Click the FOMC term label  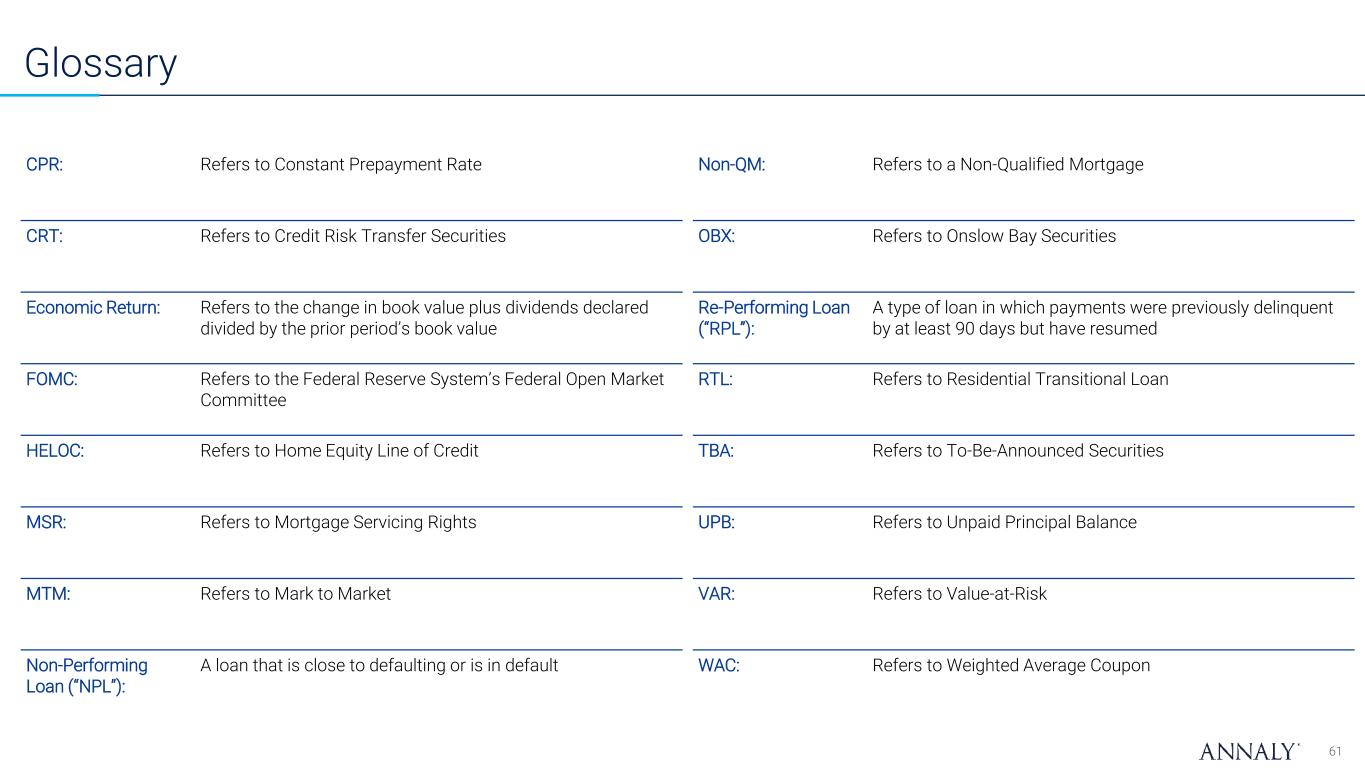[x=50, y=379]
